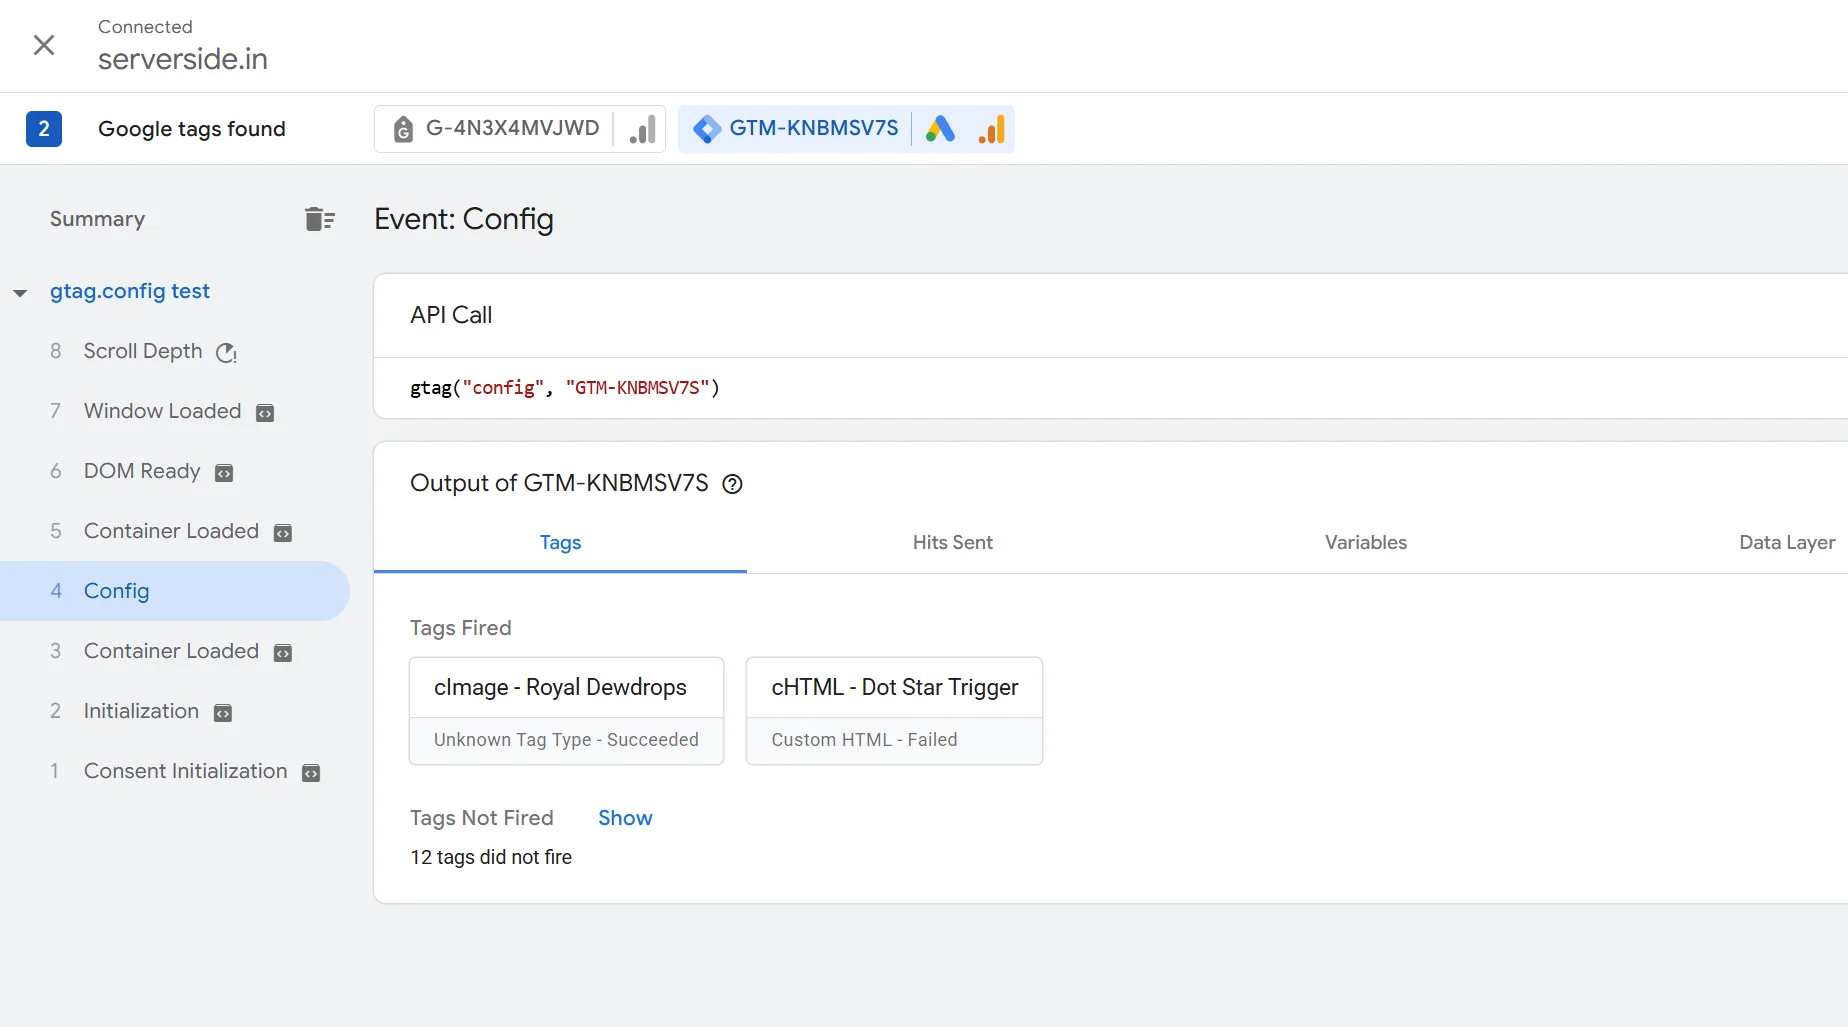Close the Tag Assistant debug panel

point(44,45)
